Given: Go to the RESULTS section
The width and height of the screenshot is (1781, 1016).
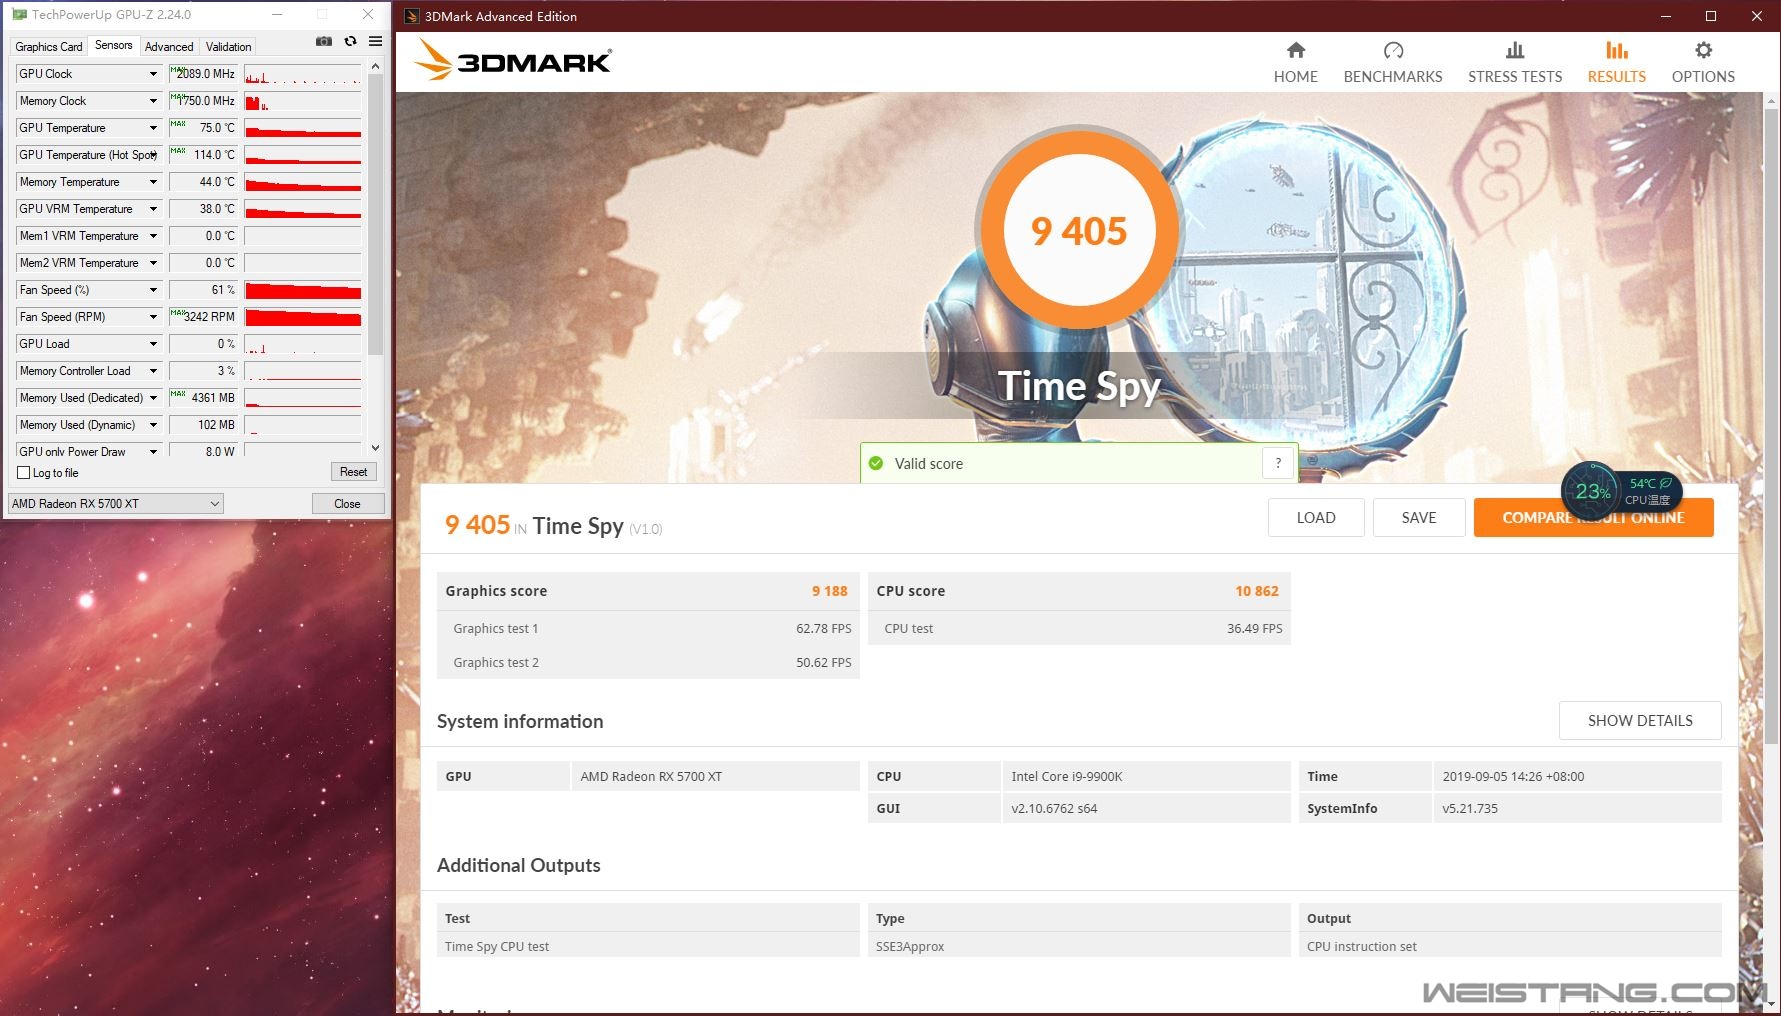Looking at the screenshot, I should tap(1617, 62).
